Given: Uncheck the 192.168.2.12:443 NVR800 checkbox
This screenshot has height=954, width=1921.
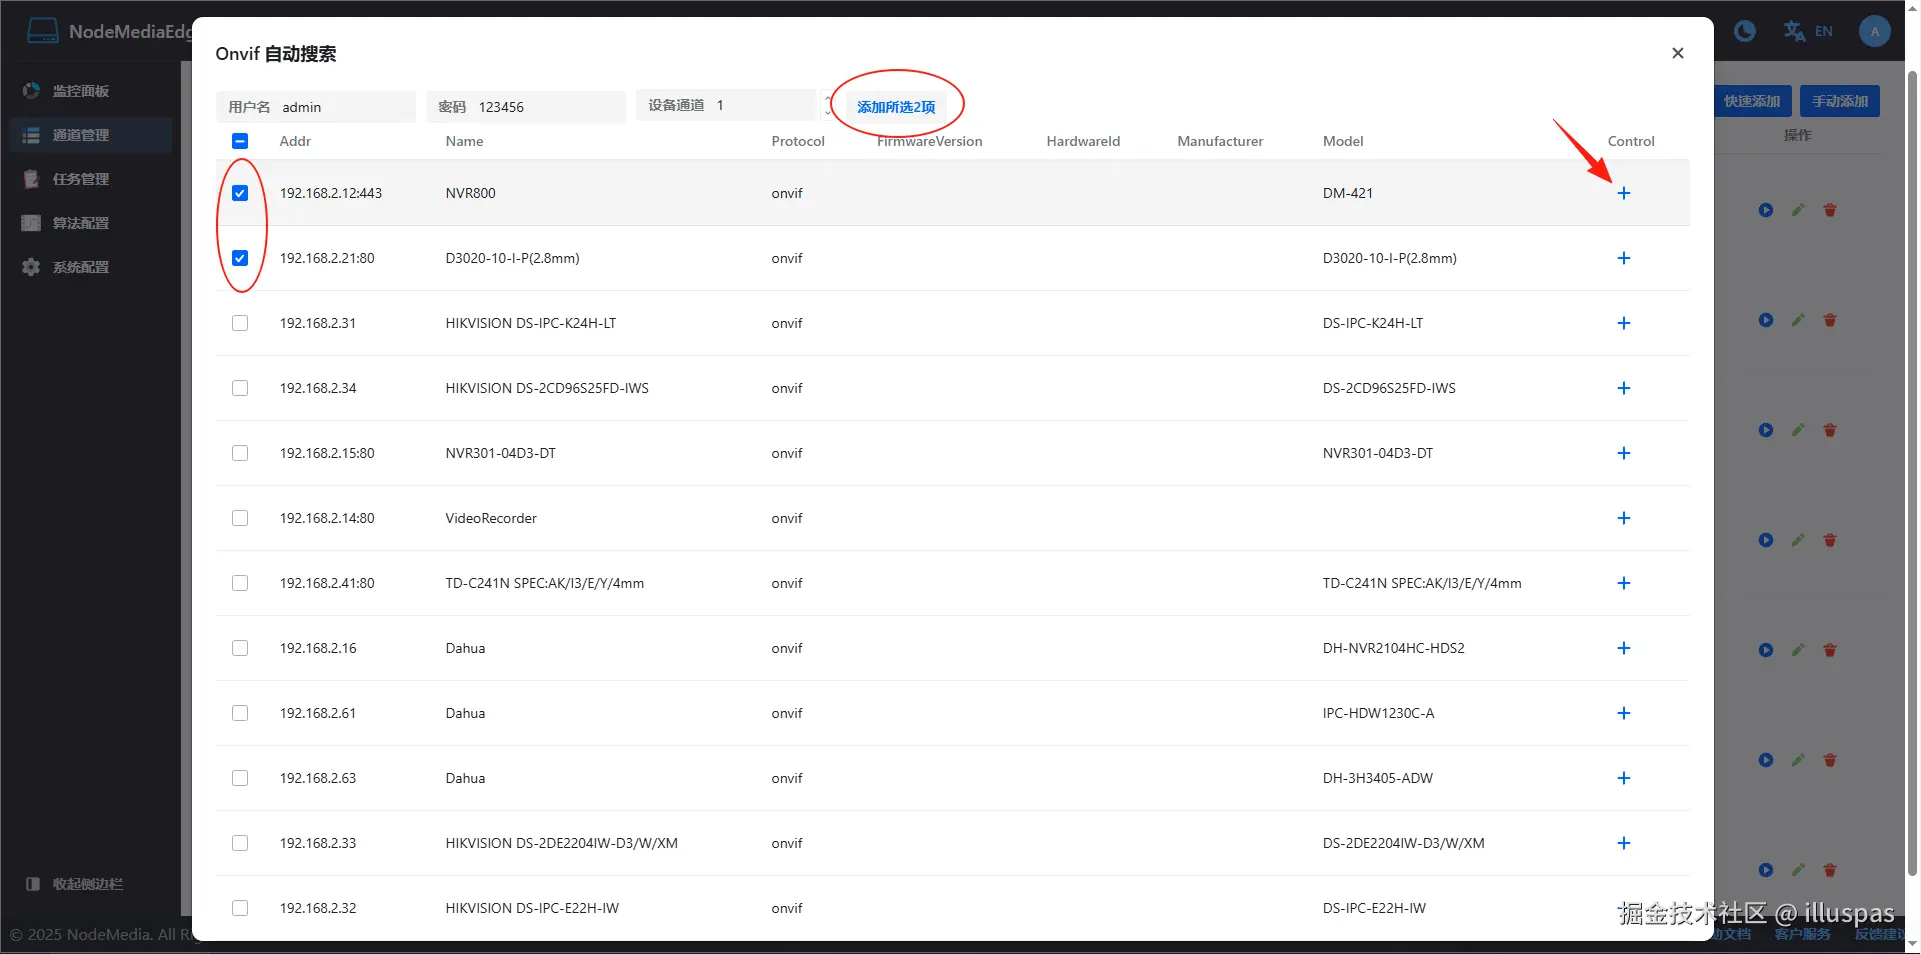Looking at the screenshot, I should point(240,193).
